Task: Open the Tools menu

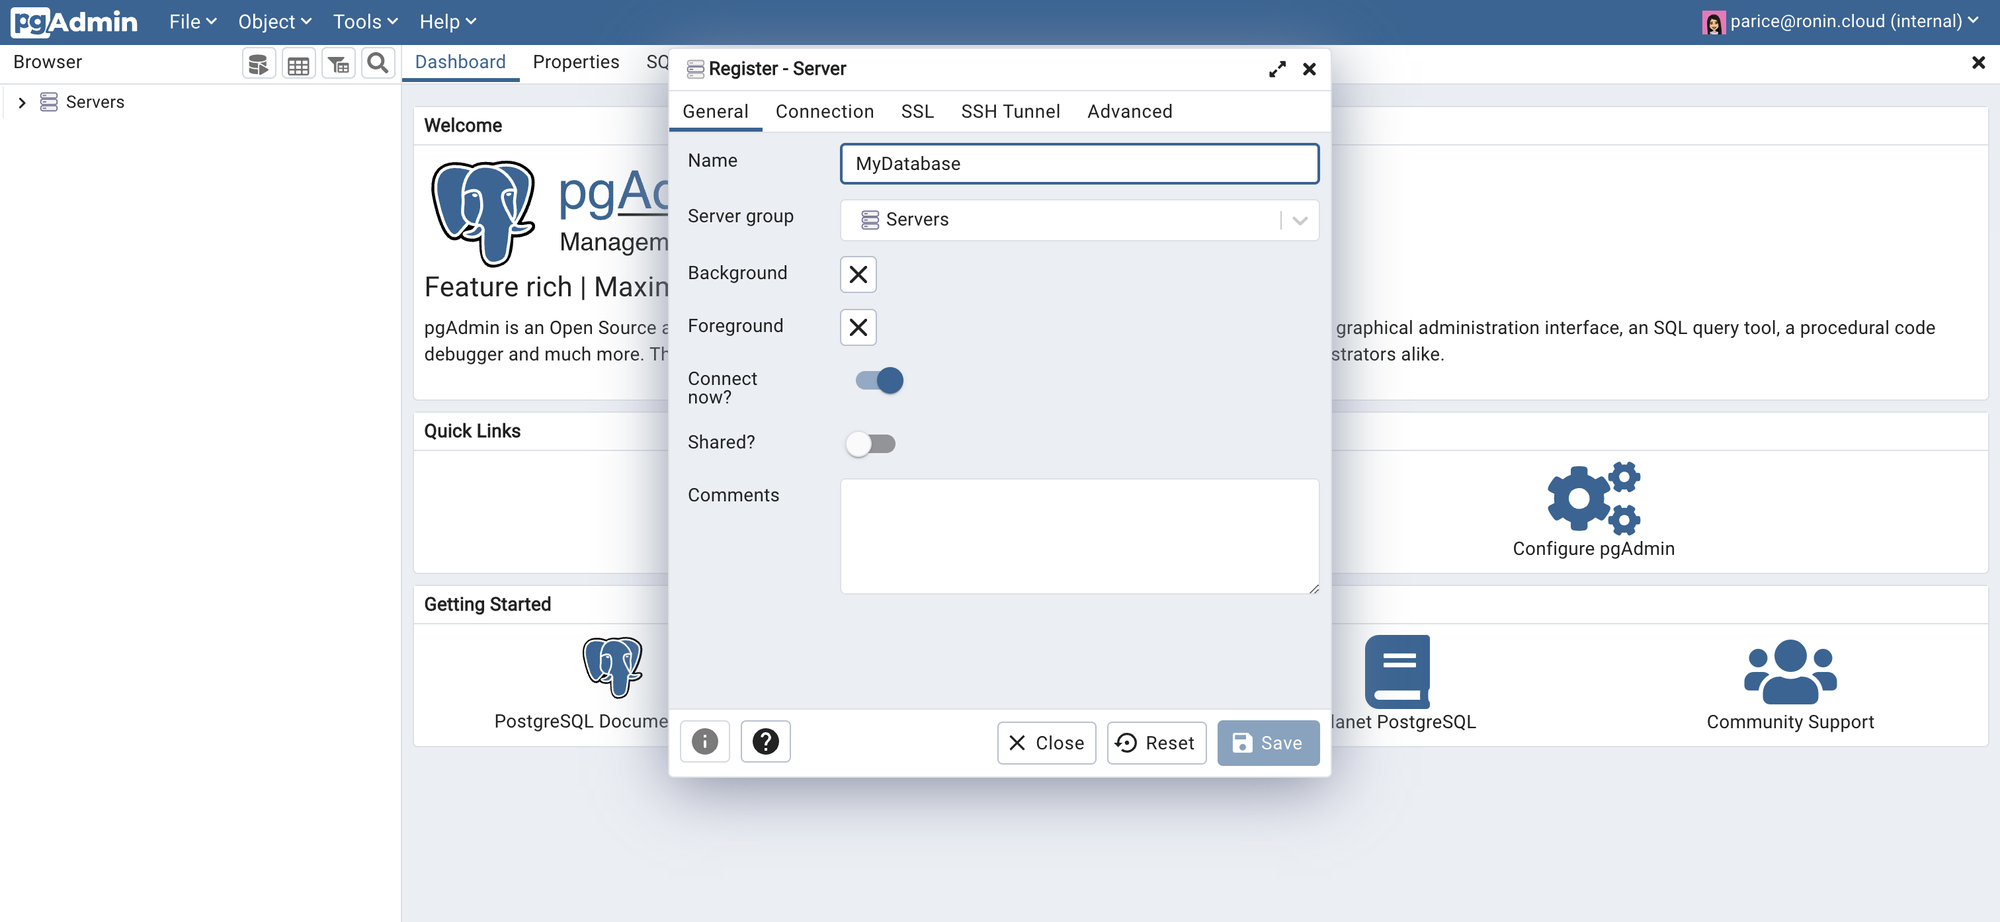Action: coord(366,22)
